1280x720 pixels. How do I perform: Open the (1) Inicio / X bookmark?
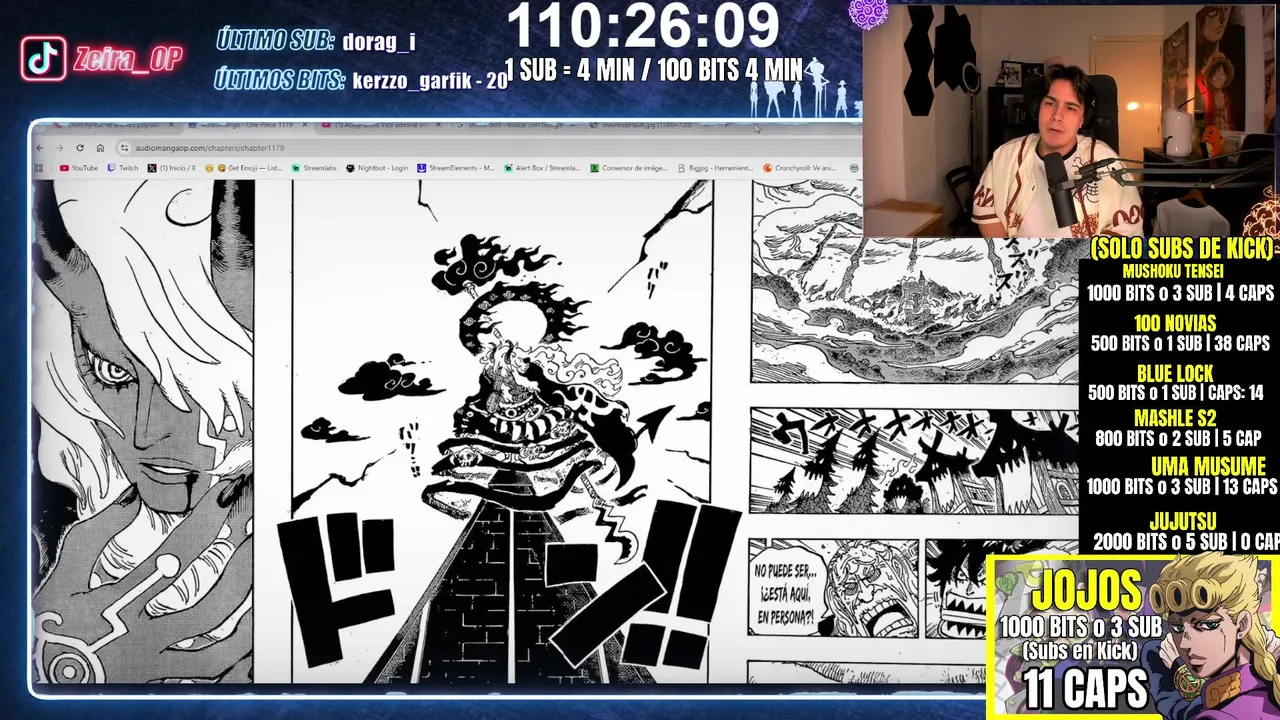point(172,168)
